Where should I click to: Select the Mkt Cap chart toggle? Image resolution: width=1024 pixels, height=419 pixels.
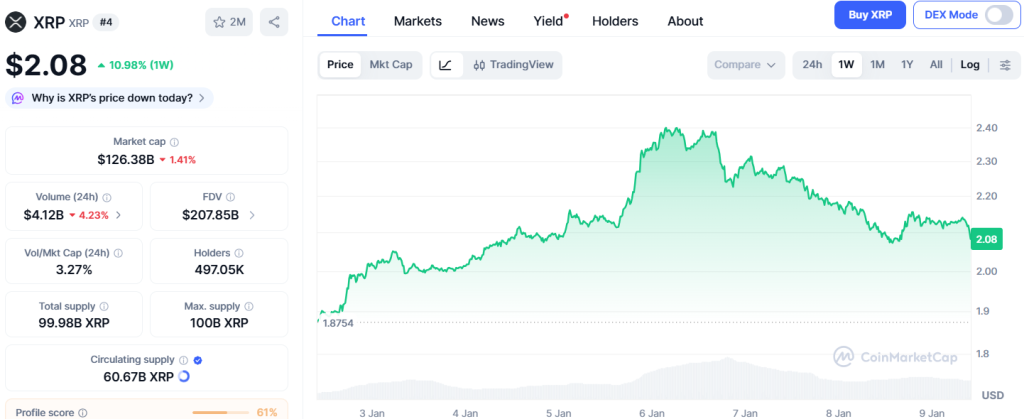tap(390, 65)
